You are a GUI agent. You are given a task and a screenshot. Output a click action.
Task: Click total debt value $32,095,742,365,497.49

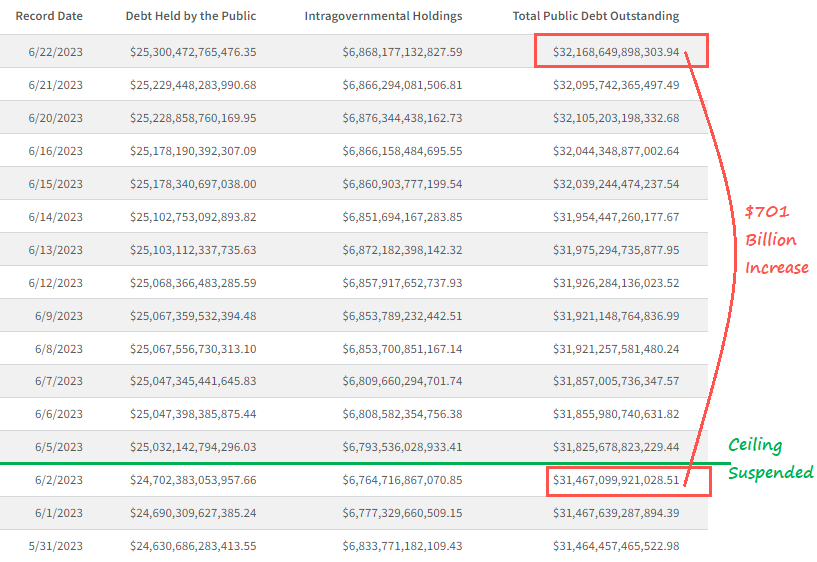click(x=616, y=85)
